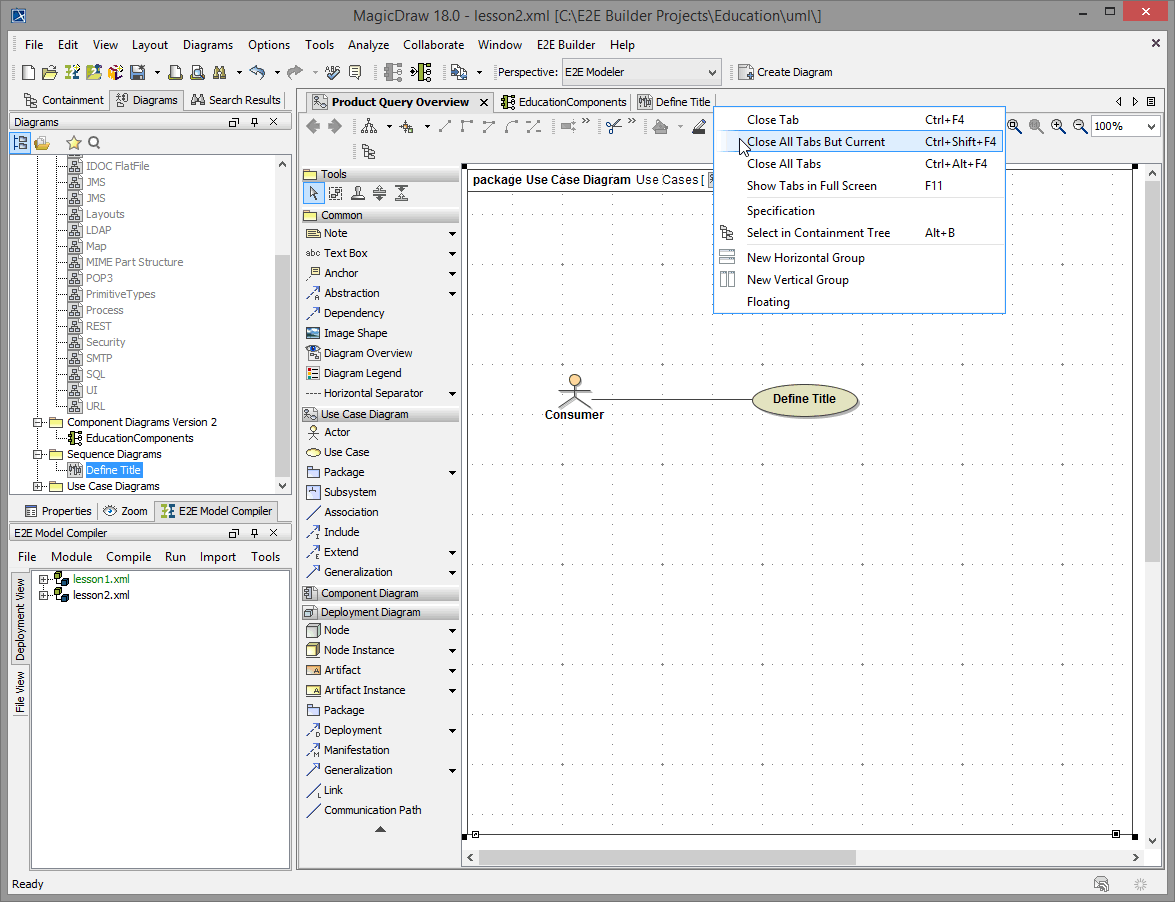Click the Diagram Legend palette tool
The width and height of the screenshot is (1175, 902).
click(x=362, y=373)
